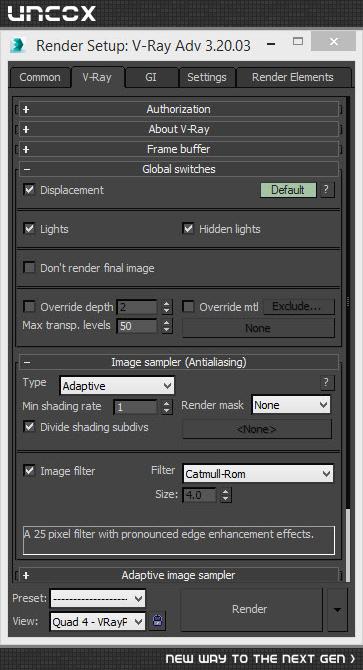This screenshot has width=363, height=670.
Task: Collapse Global switches with its minus icon
Action: point(26,169)
